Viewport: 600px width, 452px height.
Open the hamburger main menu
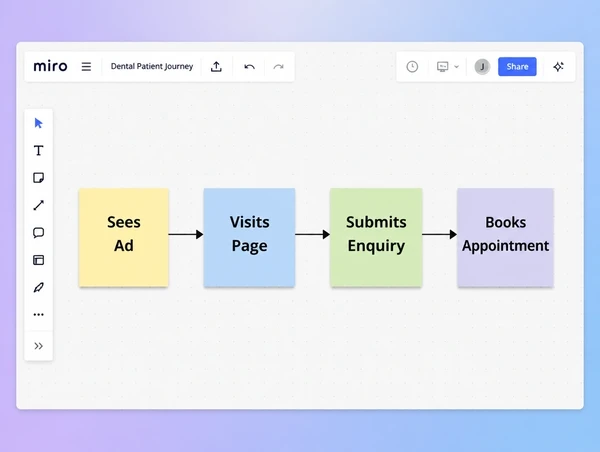[x=86, y=67]
